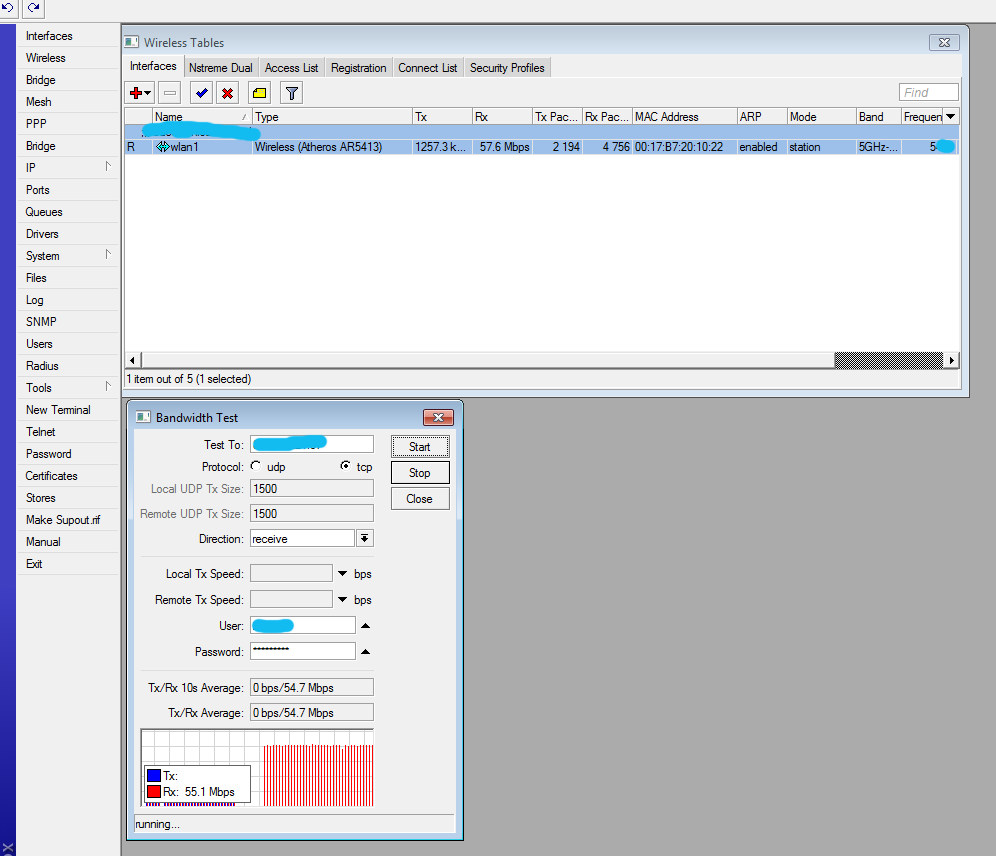Image resolution: width=996 pixels, height=856 pixels.
Task: Click the wlan1 interface icon in table
Action: pyautogui.click(x=162, y=147)
